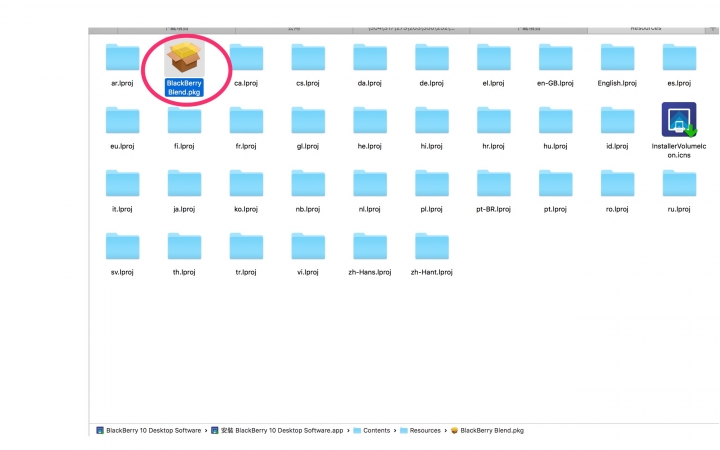Select the BlackBerry Blend.pkg package icon

point(184,58)
